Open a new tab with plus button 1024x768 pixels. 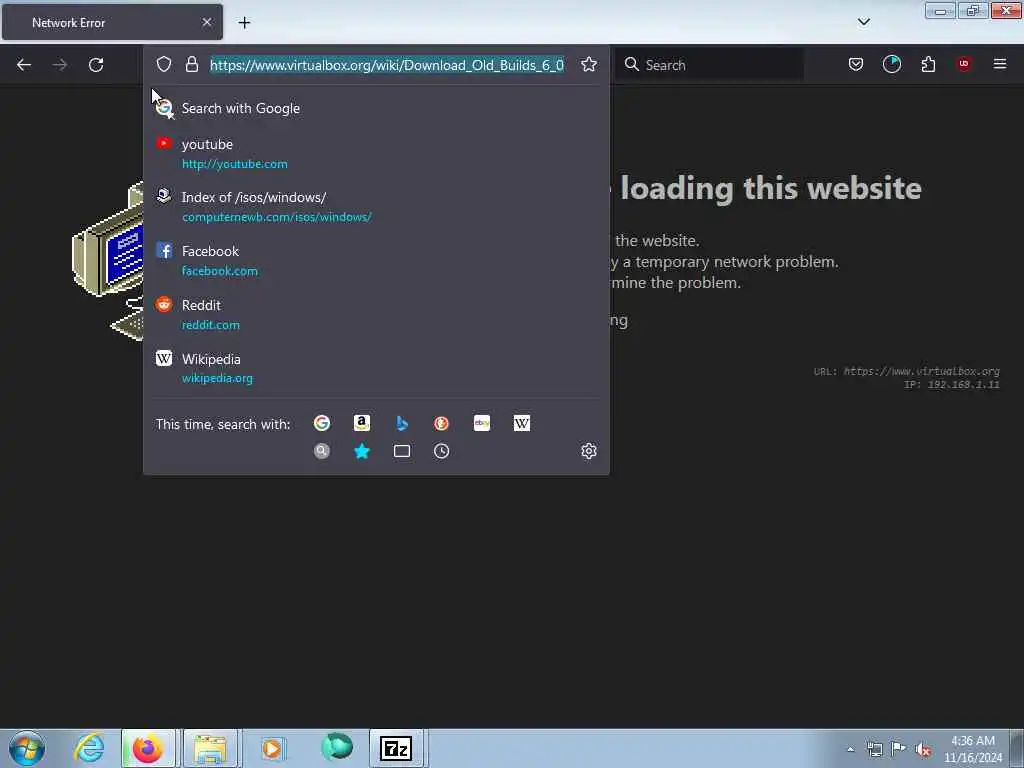pos(244,23)
